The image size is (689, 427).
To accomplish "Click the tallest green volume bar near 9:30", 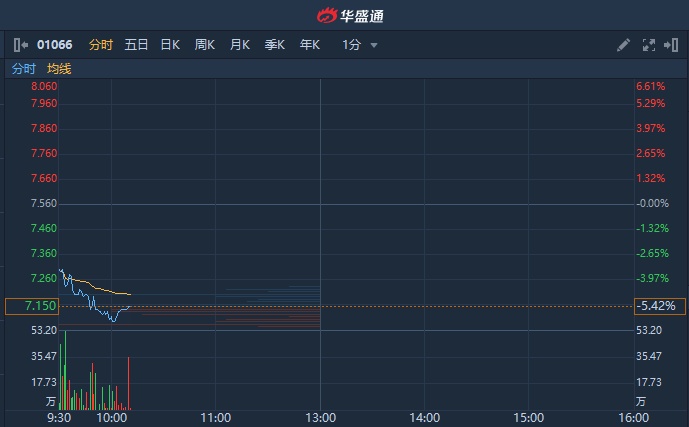I will tap(65, 370).
